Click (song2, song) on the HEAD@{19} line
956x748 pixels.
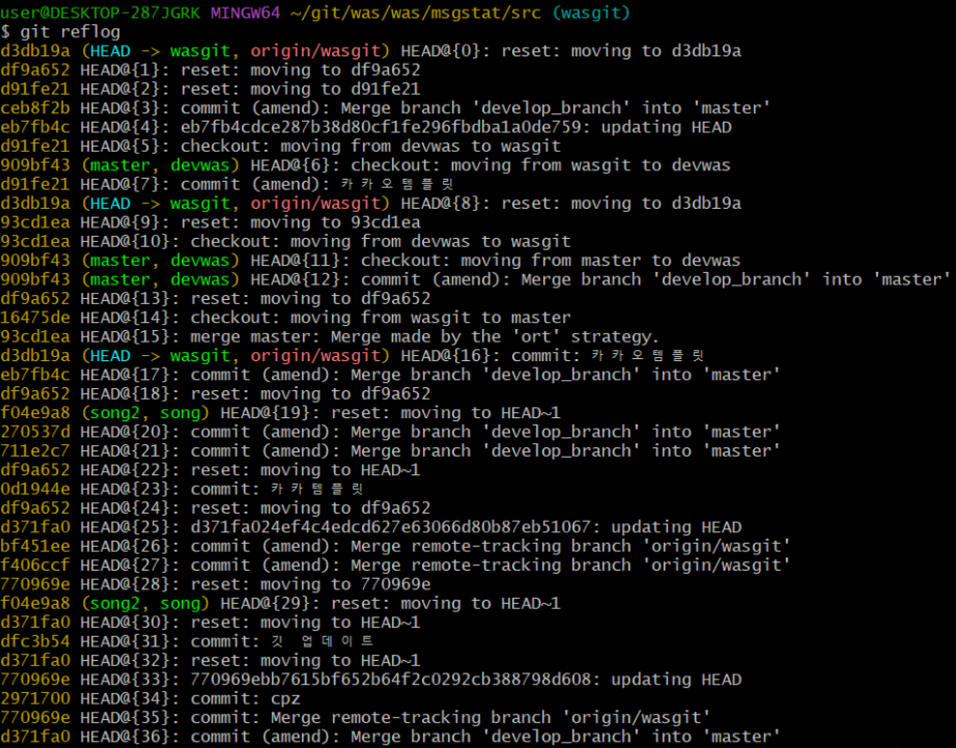point(145,413)
